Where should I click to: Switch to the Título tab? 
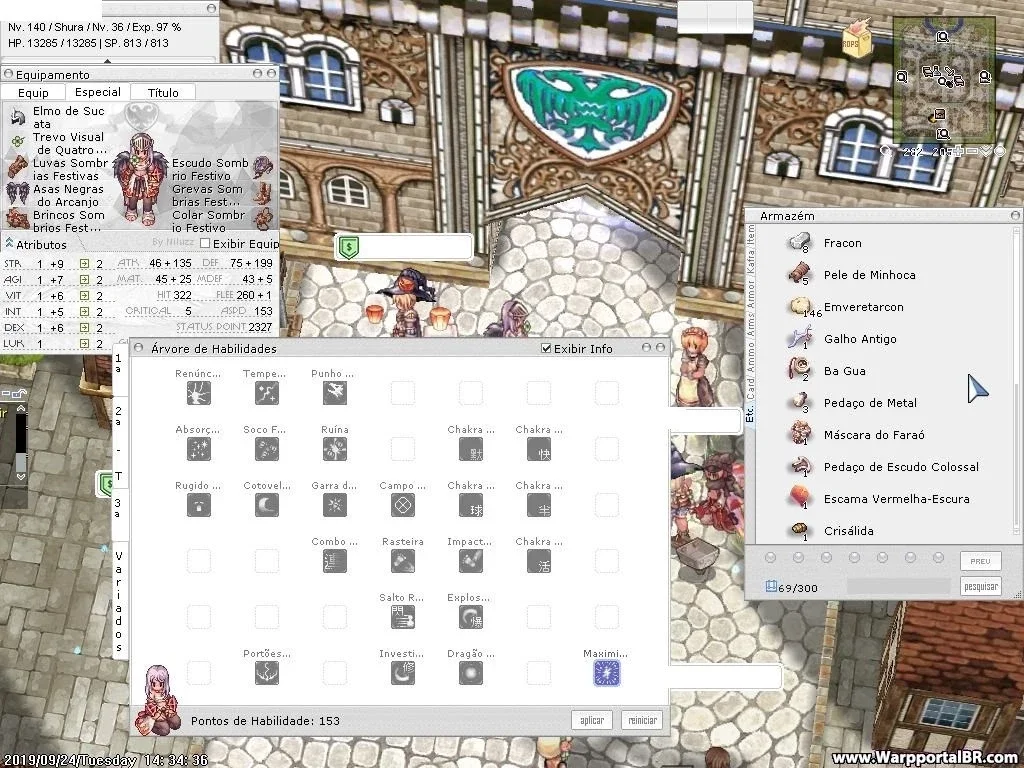coord(163,92)
